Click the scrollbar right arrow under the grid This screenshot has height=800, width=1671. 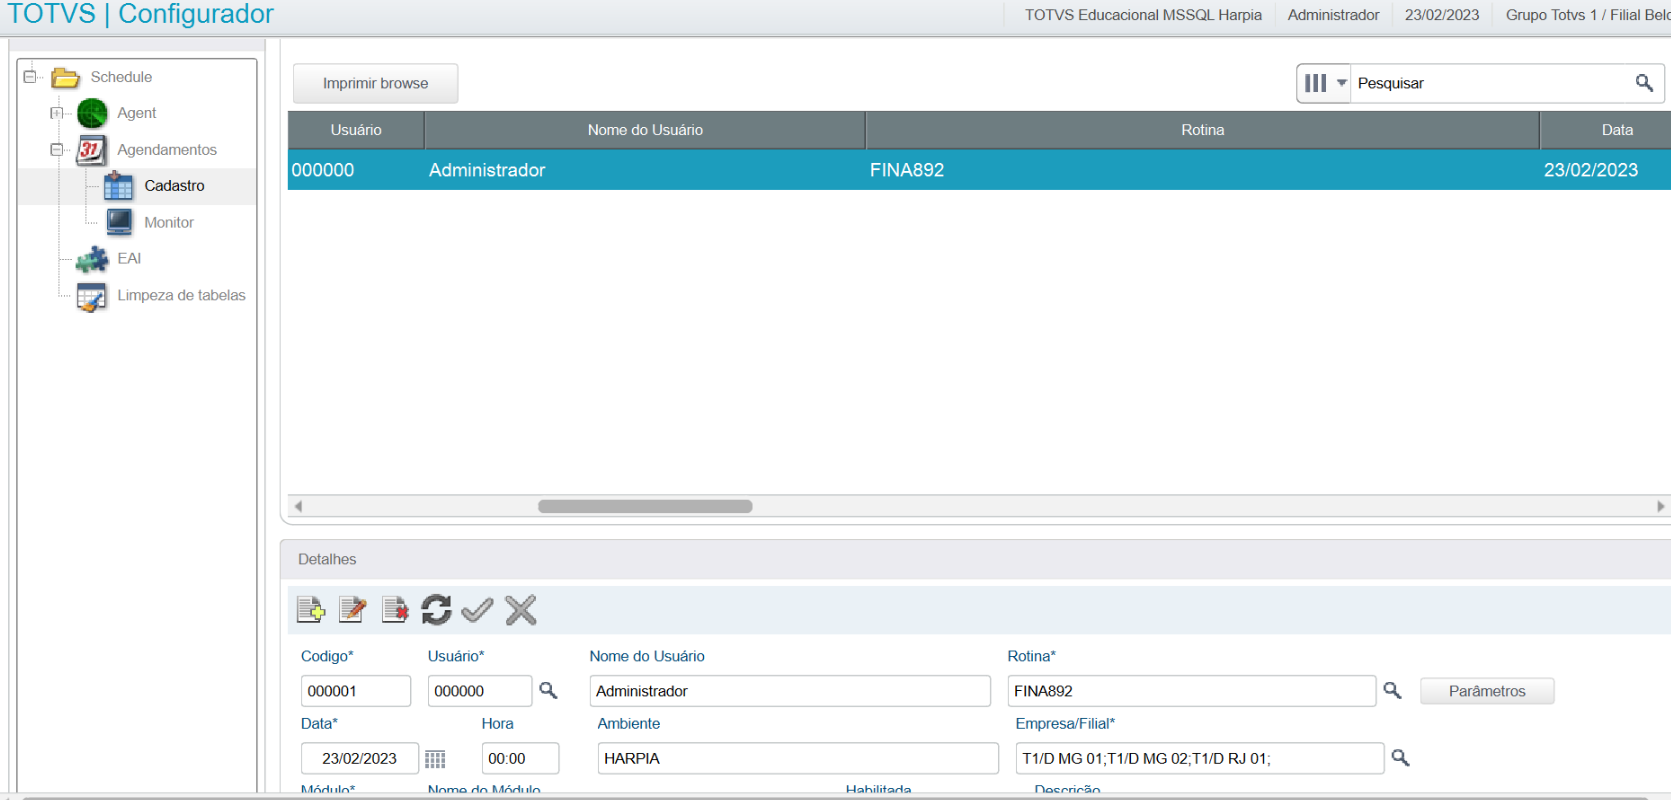click(1661, 506)
